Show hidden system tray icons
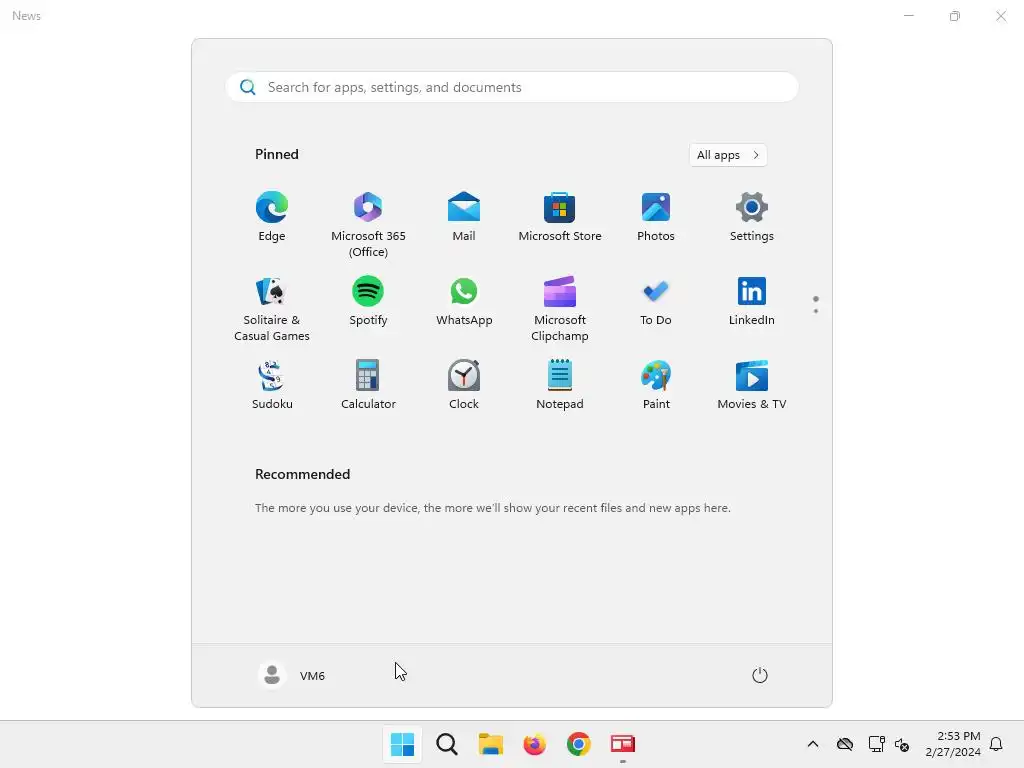The image size is (1024, 768). pos(812,744)
